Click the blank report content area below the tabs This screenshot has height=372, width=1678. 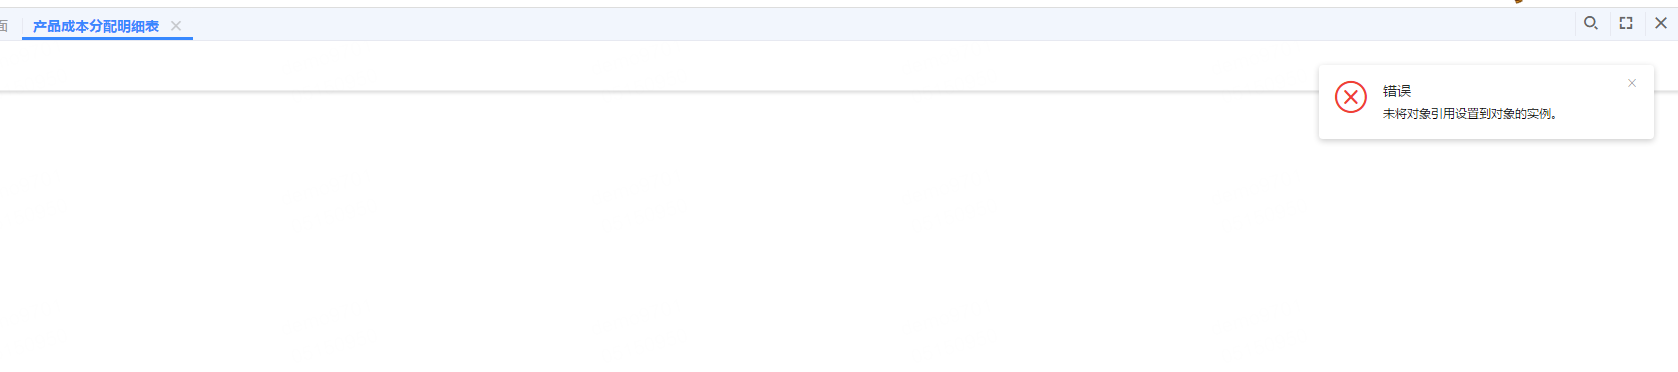(x=660, y=232)
